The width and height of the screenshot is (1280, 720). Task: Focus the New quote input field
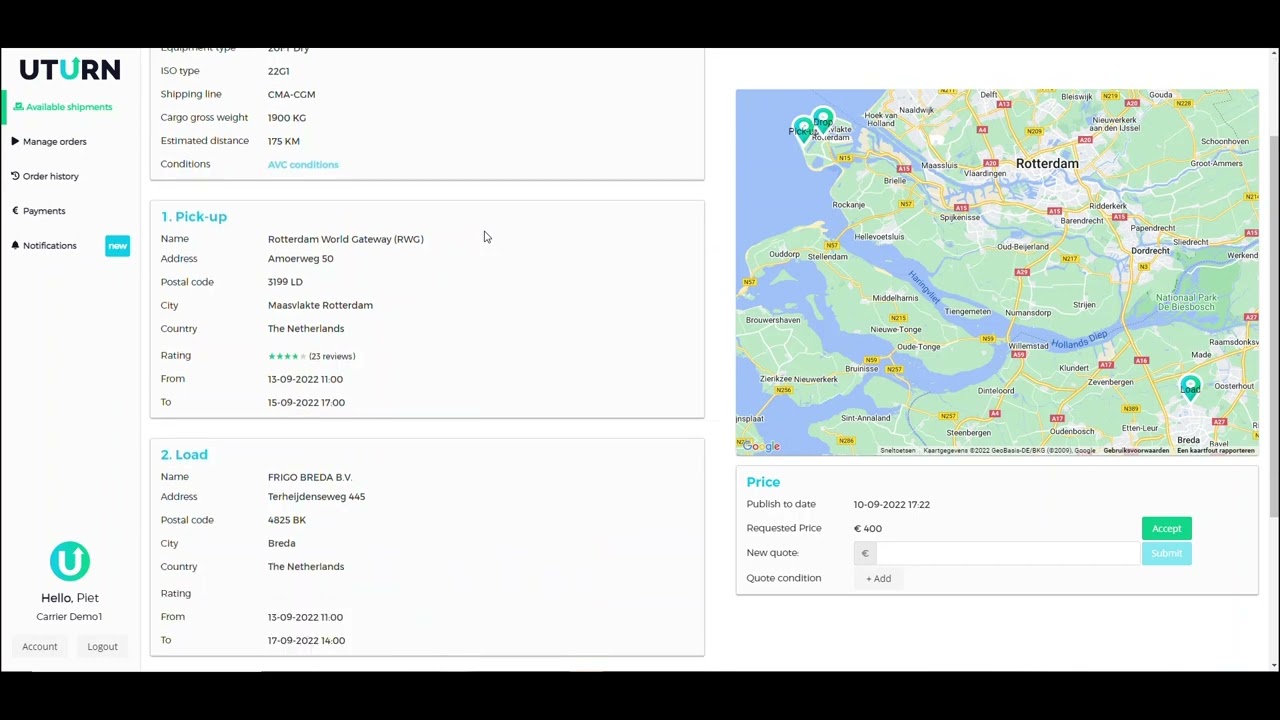(x=1008, y=553)
